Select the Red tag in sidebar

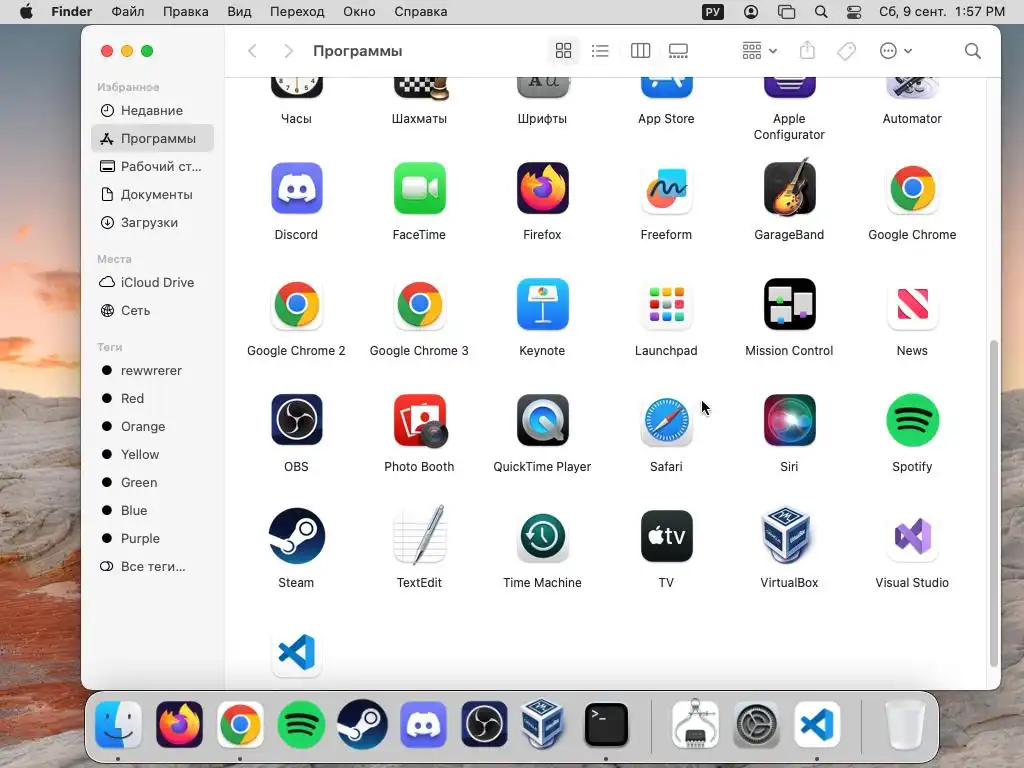[x=152, y=398]
